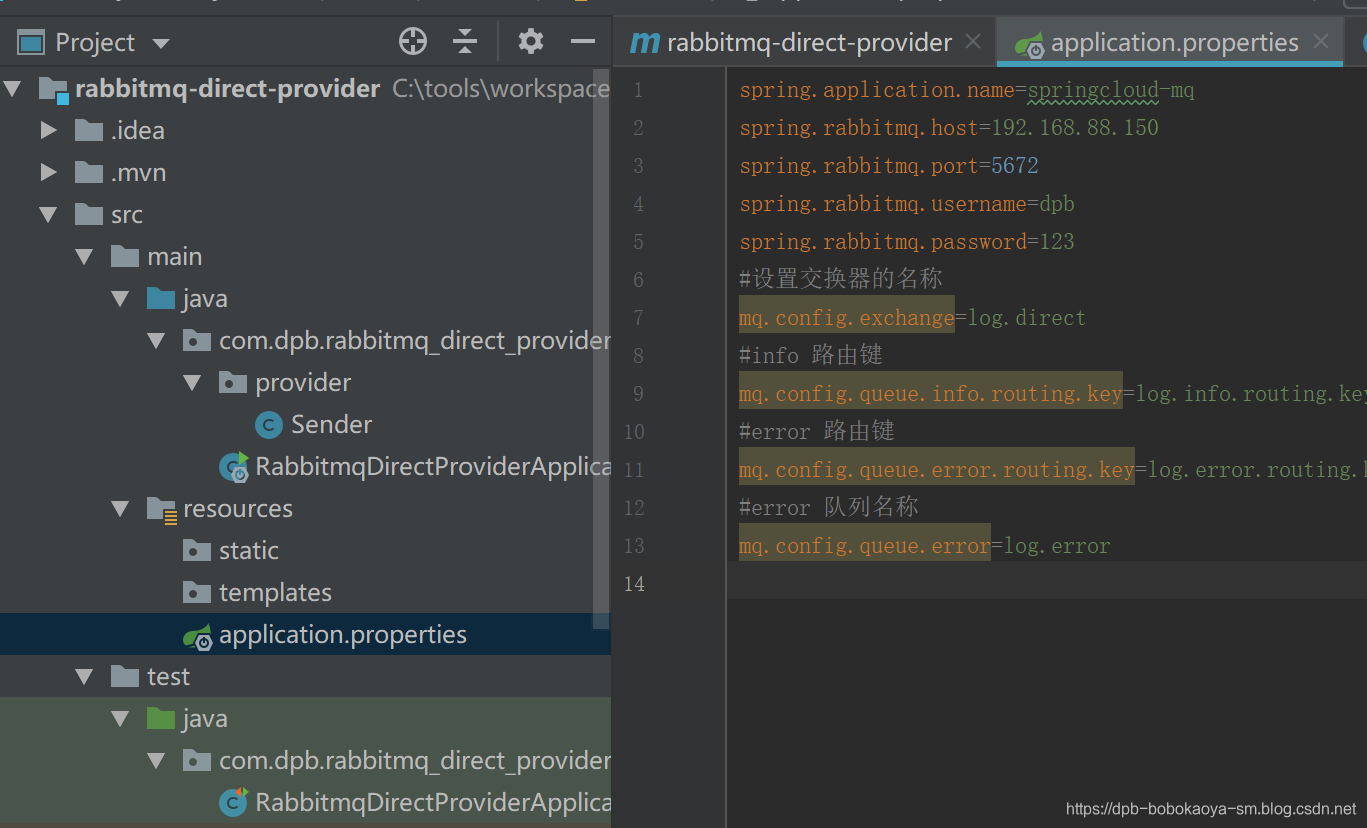Collapse the test java folder
Image resolution: width=1367 pixels, height=828 pixels.
click(120, 719)
